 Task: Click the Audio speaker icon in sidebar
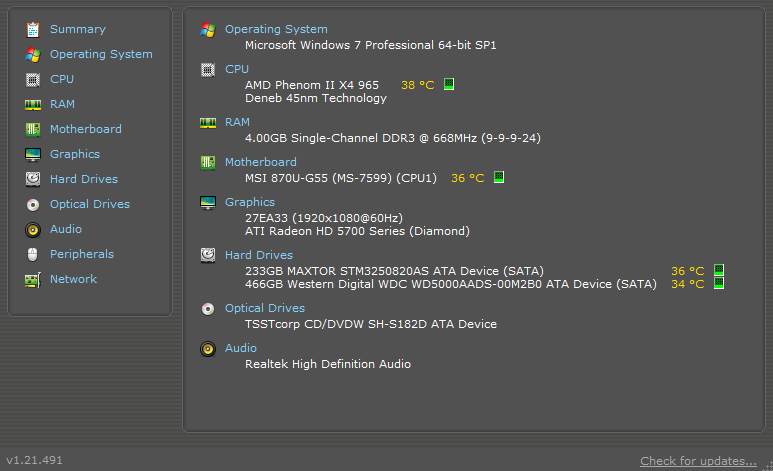pyautogui.click(x=33, y=229)
